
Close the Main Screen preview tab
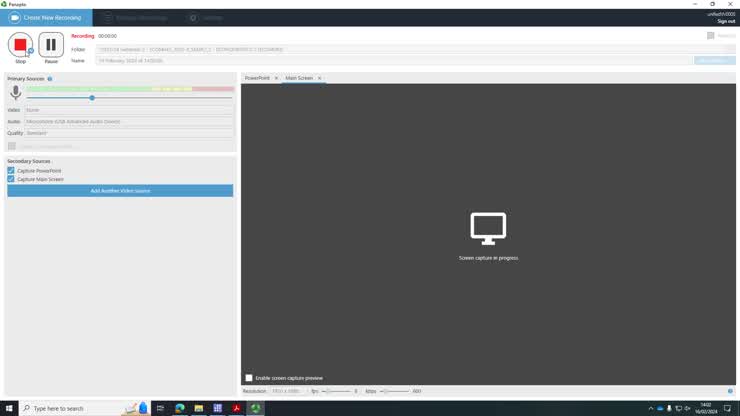pyautogui.click(x=319, y=78)
